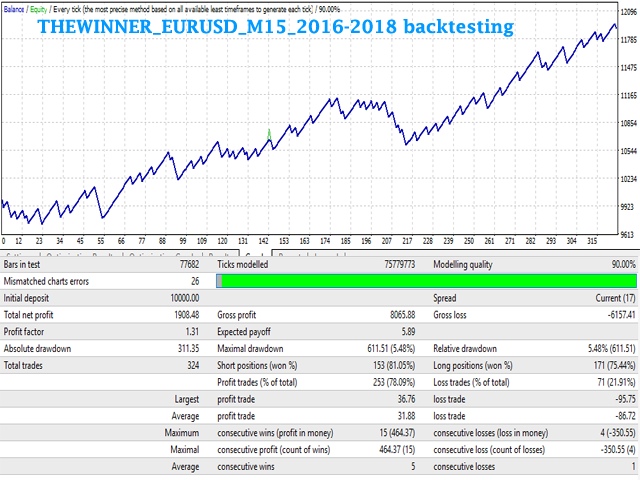
Task: Click the 142 label on the trade-number axis
Action: tap(263, 241)
